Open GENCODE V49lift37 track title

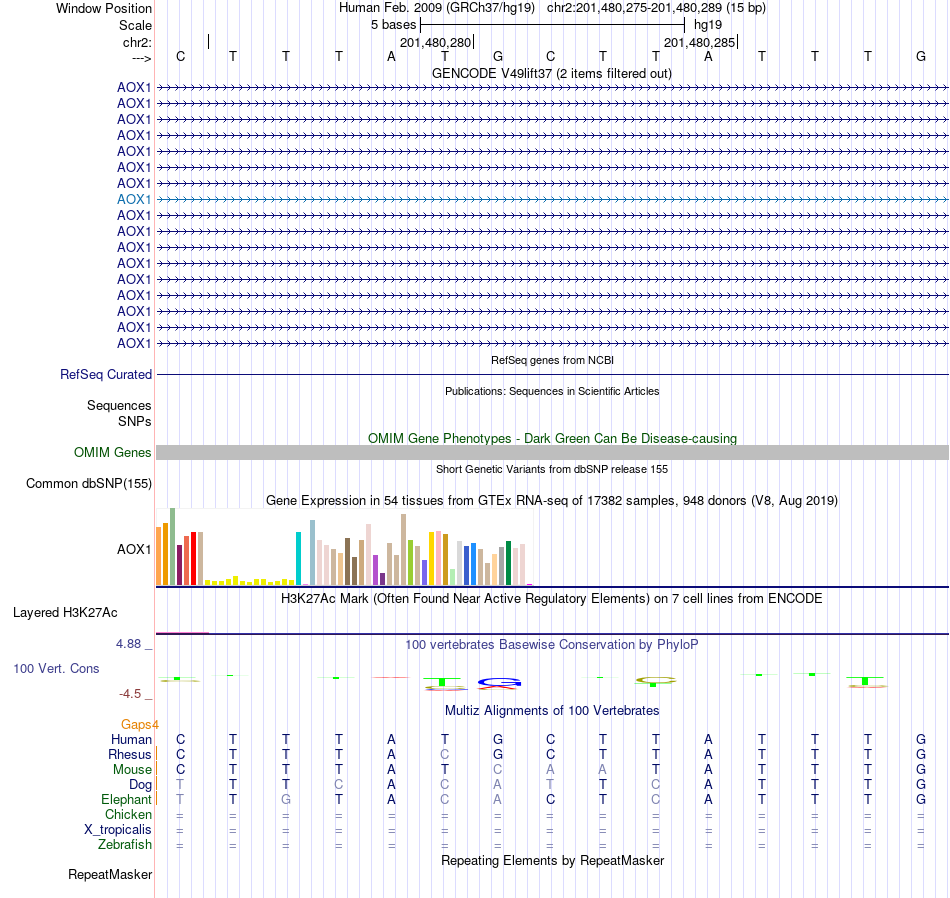pyautogui.click(x=551, y=73)
